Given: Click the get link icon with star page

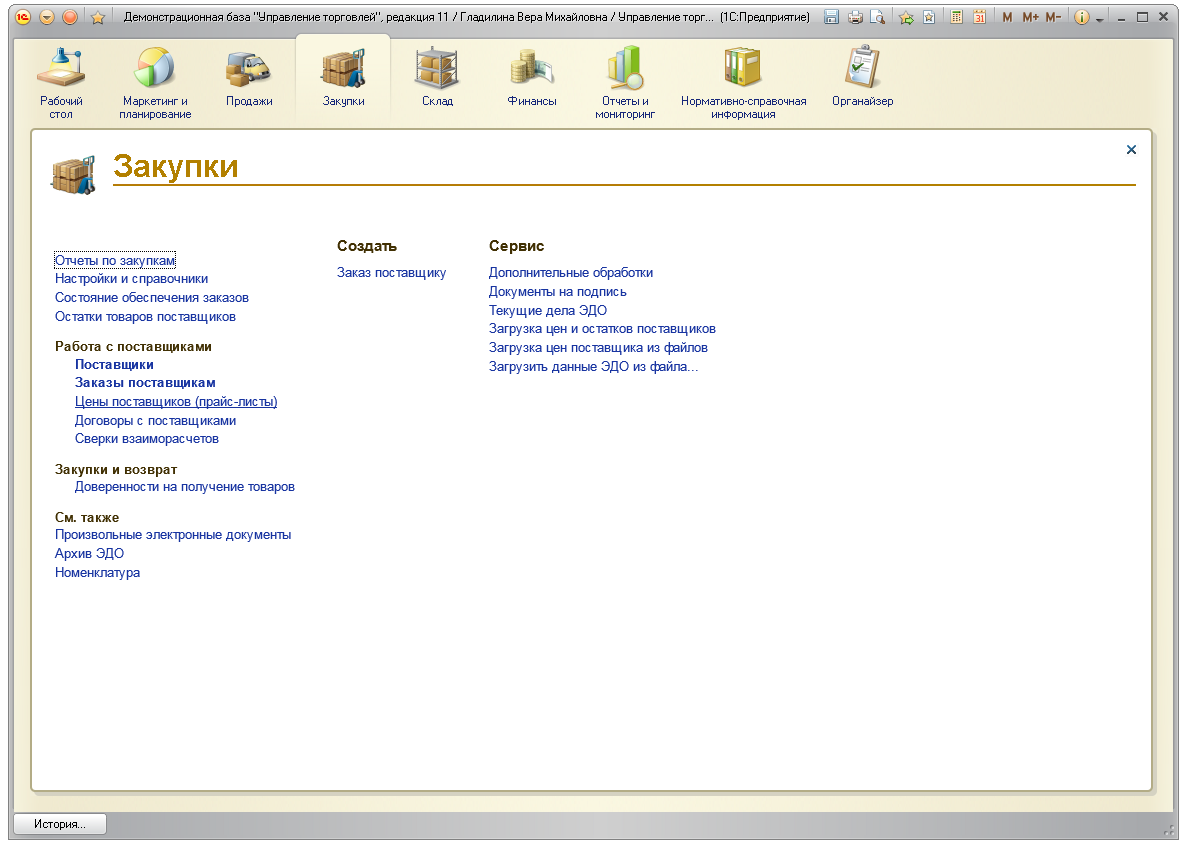Looking at the screenshot, I should click(929, 17).
